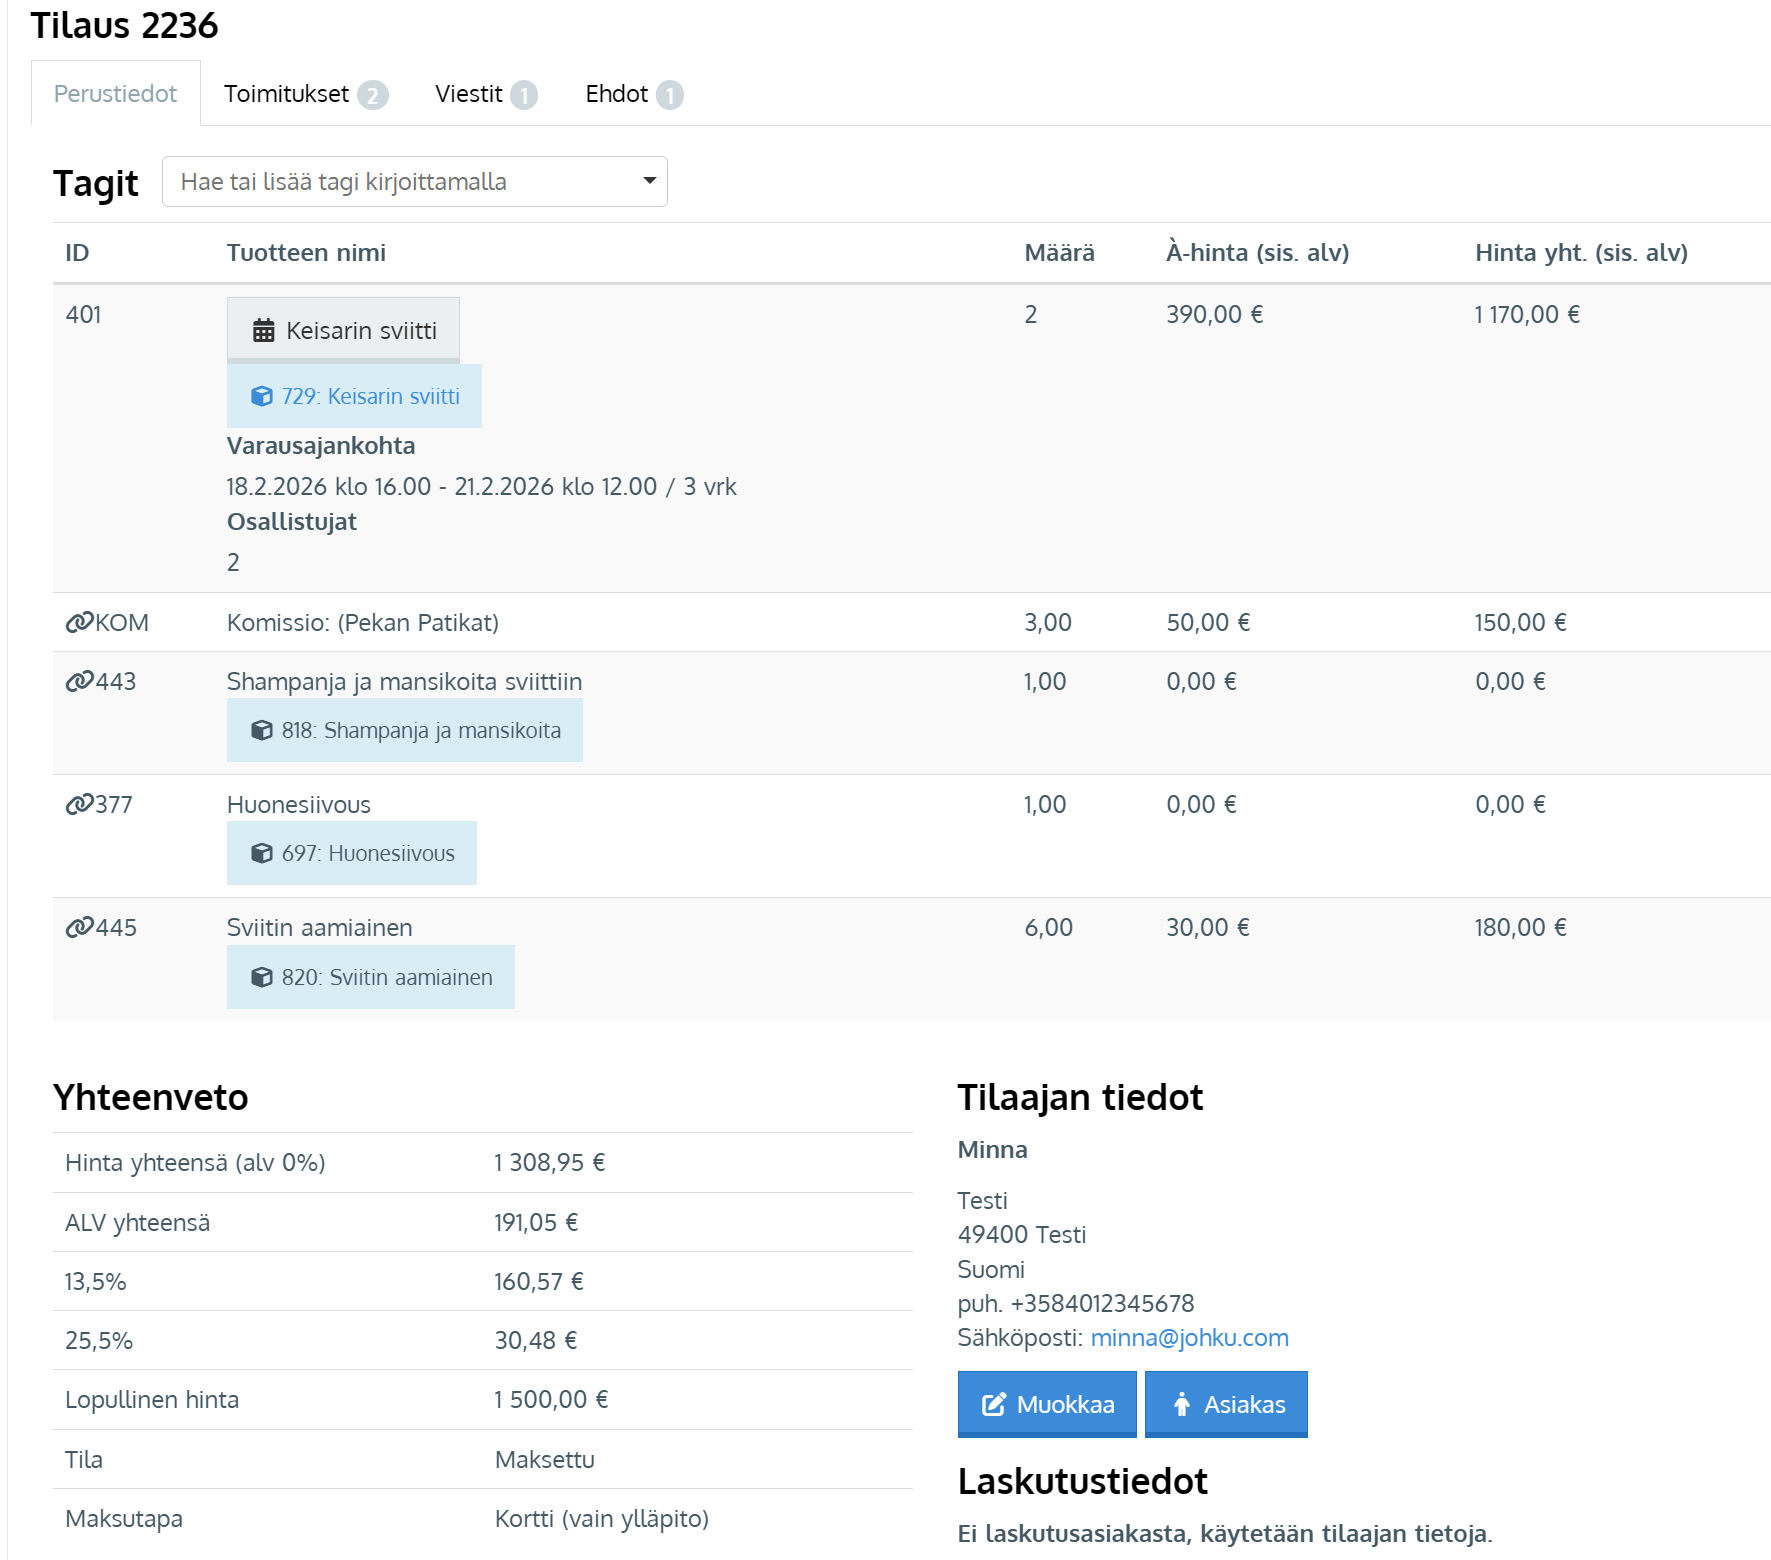The height and width of the screenshot is (1560, 1771).
Task: Click the link icon beside ID 445
Action: (x=79, y=928)
